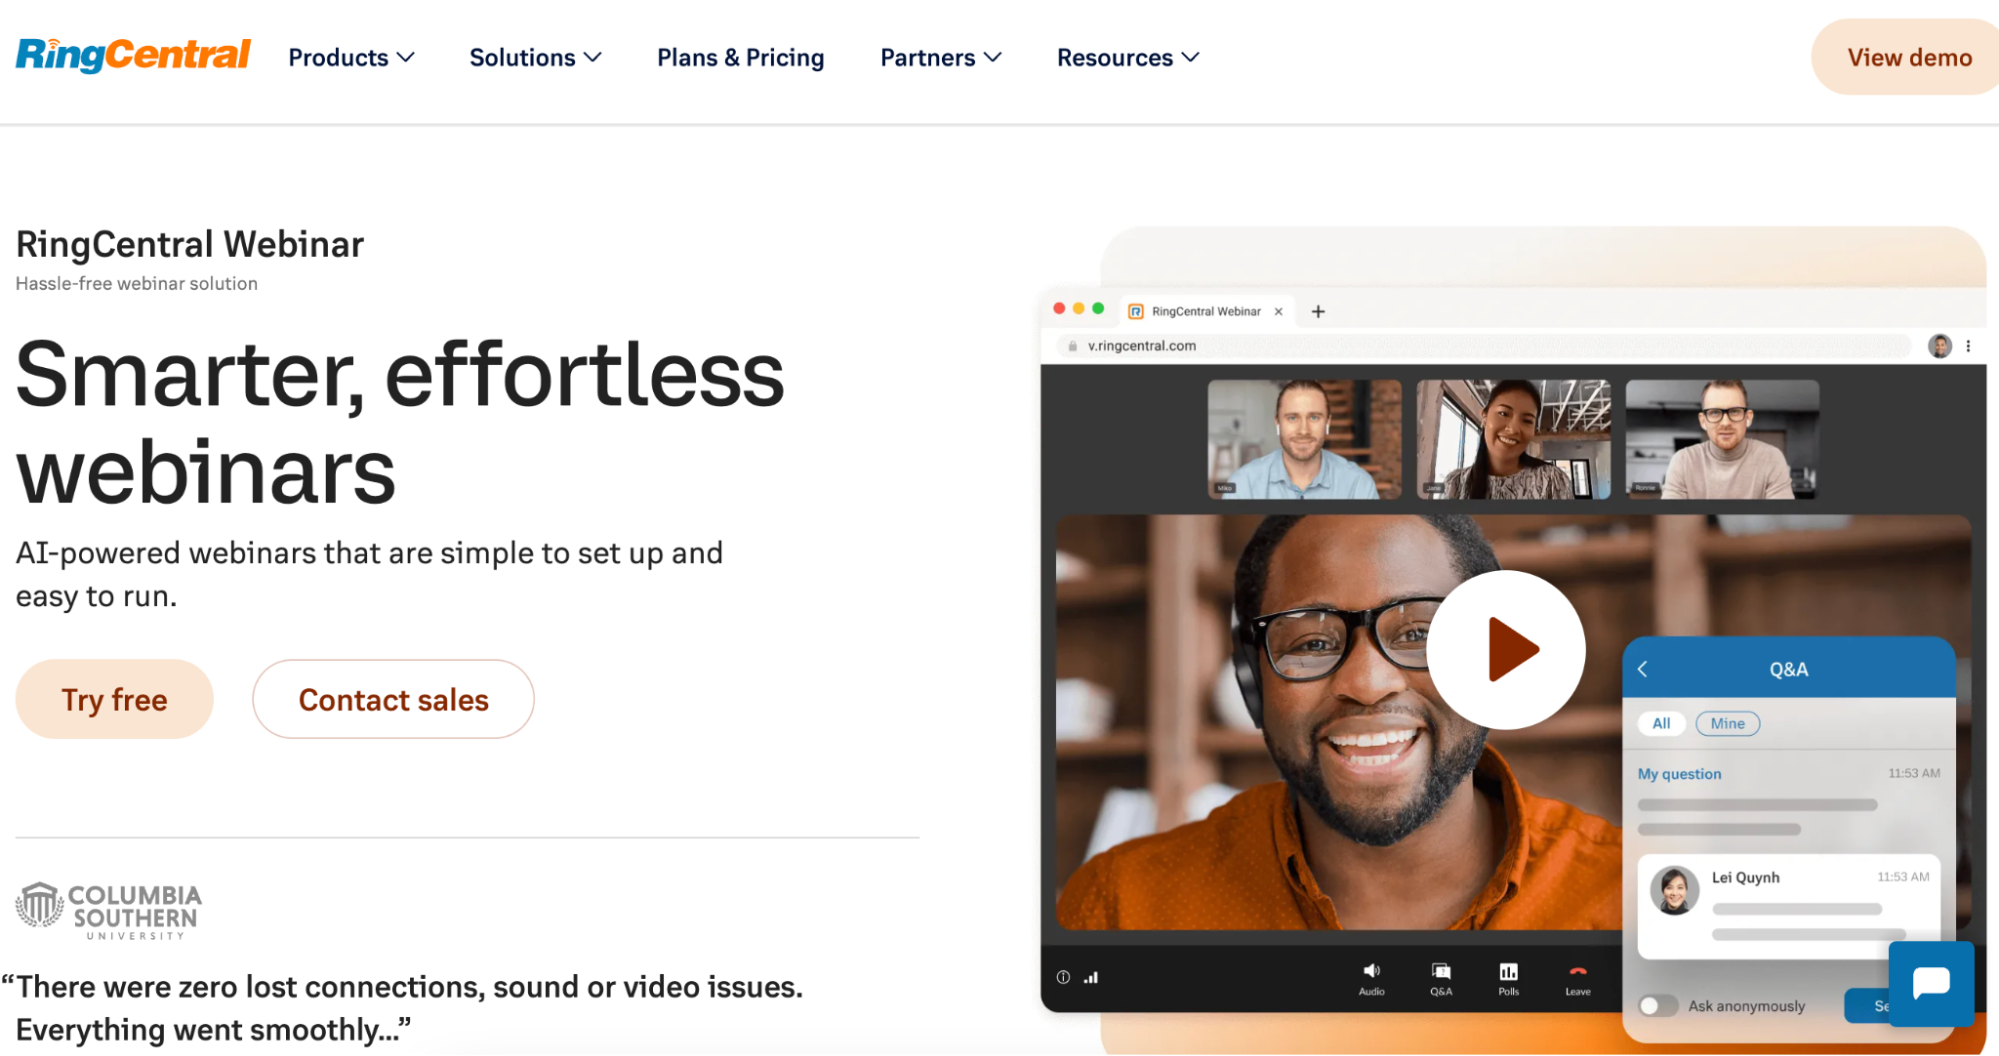The height and width of the screenshot is (1056, 1999).
Task: Open the Products dropdown menu
Action: tap(351, 58)
